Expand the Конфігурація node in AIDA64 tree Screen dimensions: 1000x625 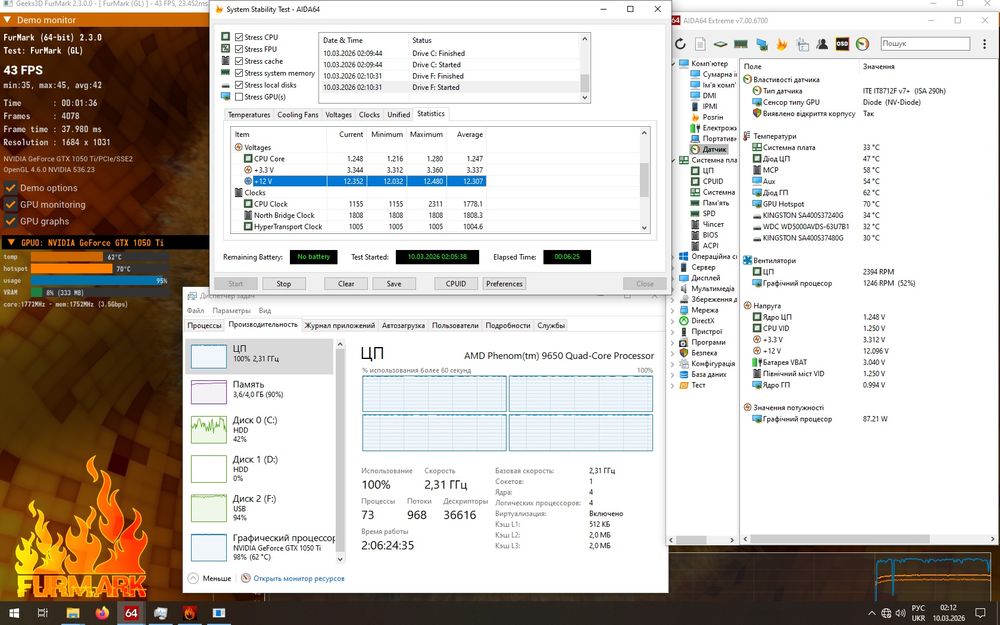pos(673,364)
